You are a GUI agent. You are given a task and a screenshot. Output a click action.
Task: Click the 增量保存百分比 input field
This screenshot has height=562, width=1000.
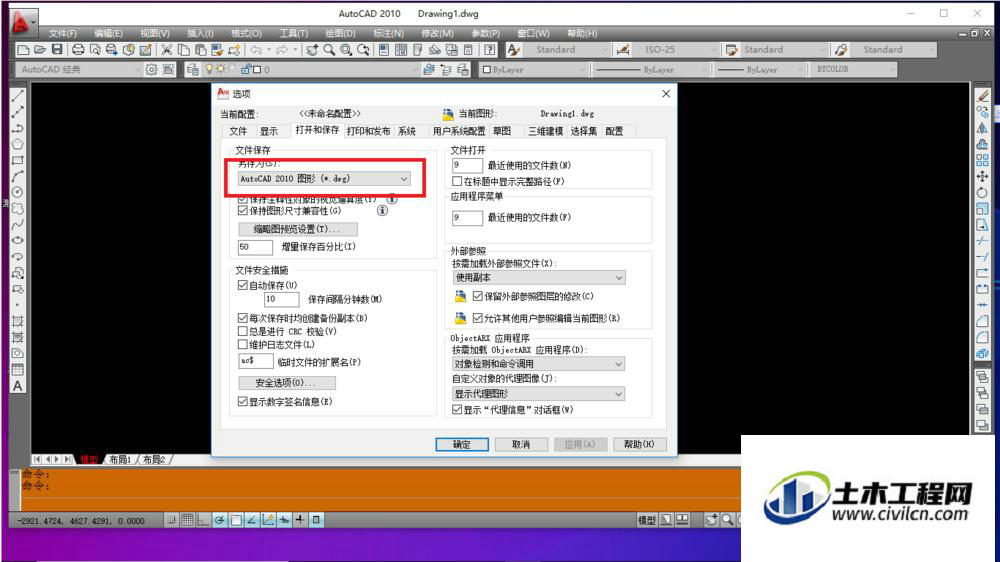tap(255, 247)
